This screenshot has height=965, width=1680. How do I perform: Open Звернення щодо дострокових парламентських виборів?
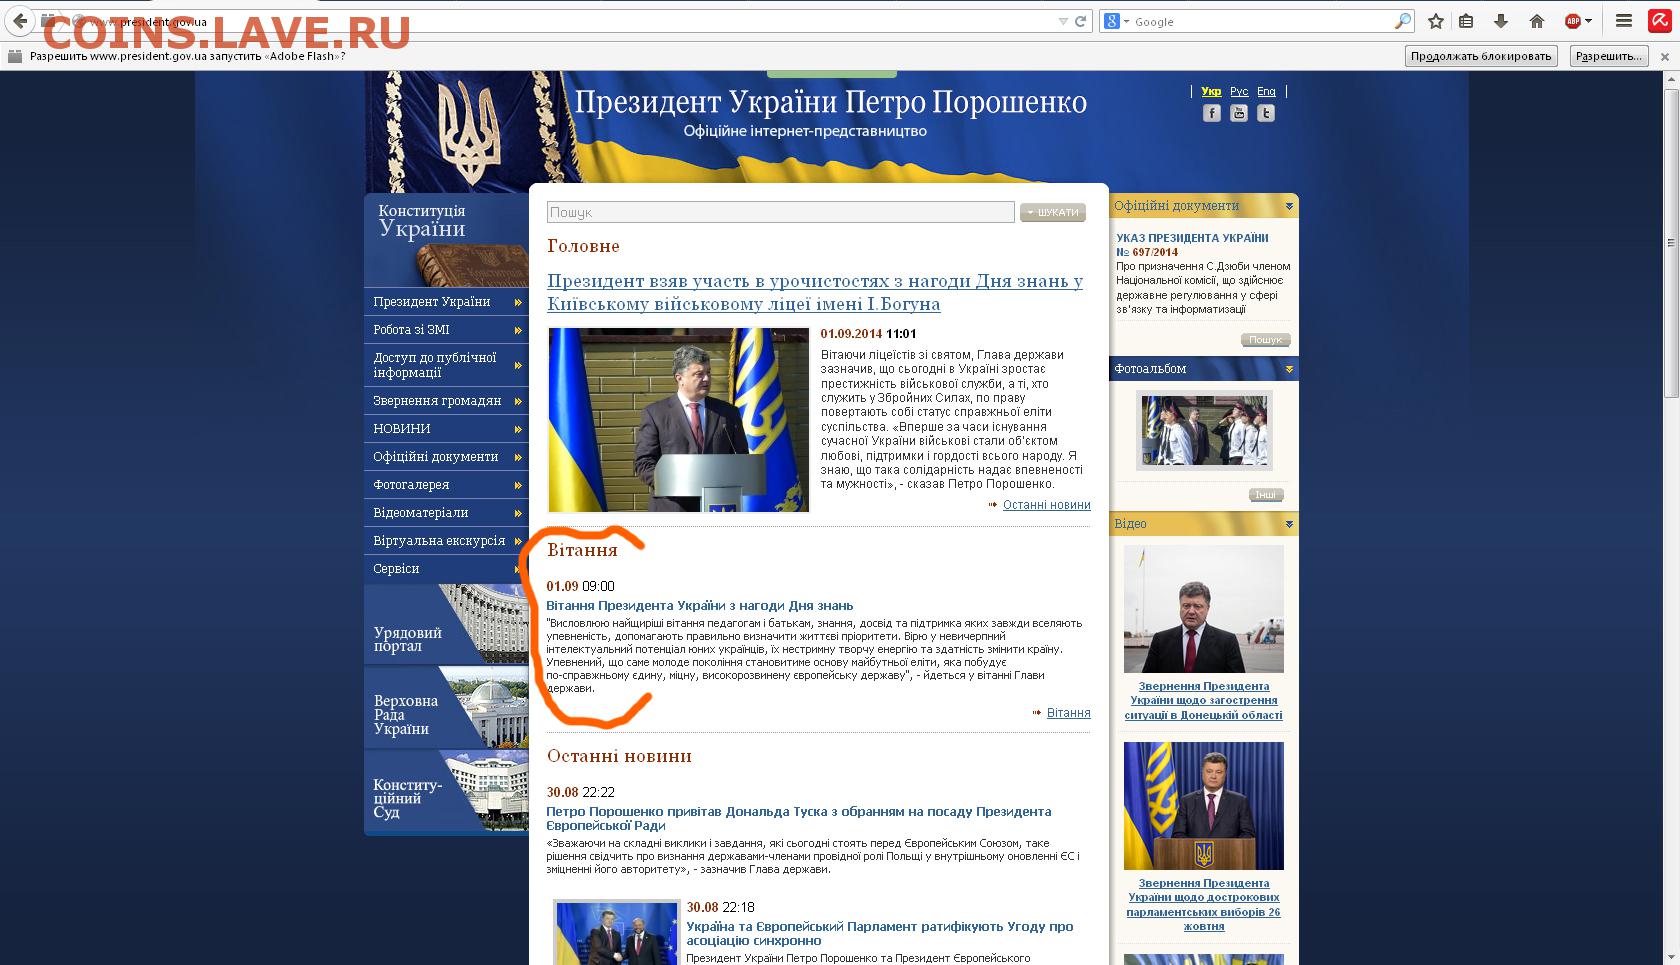(1203, 905)
